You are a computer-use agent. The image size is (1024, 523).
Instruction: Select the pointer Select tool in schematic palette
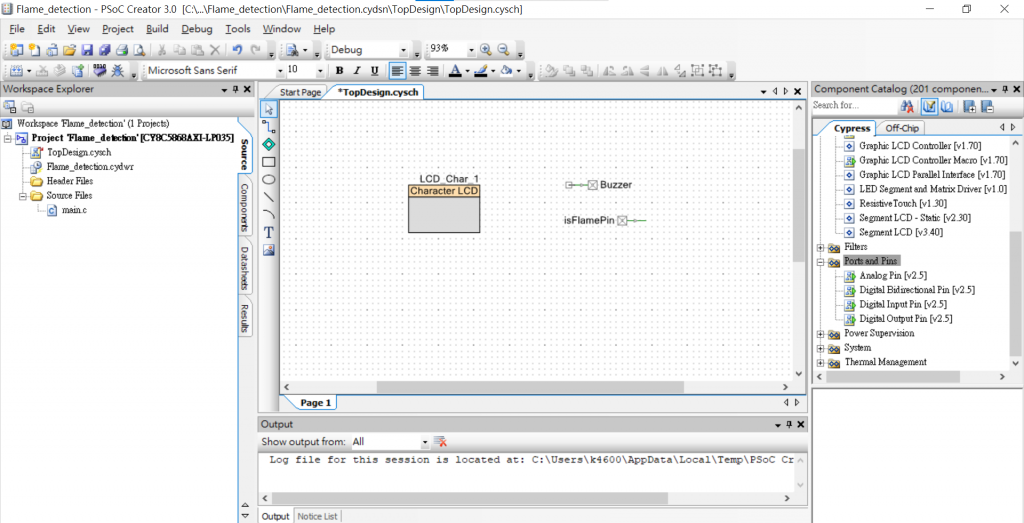click(x=268, y=108)
